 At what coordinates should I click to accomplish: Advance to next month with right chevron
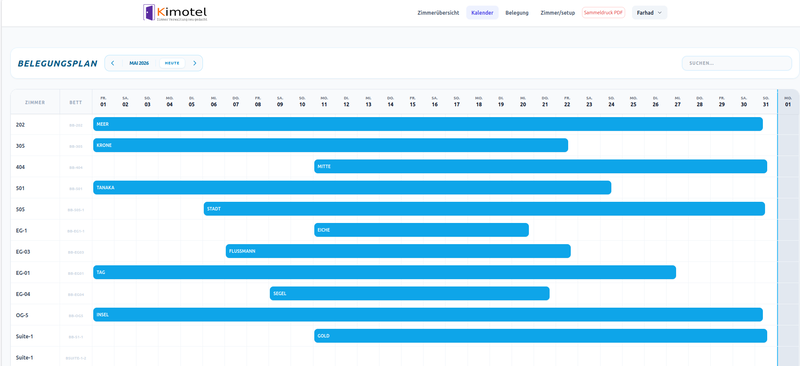[x=194, y=63]
